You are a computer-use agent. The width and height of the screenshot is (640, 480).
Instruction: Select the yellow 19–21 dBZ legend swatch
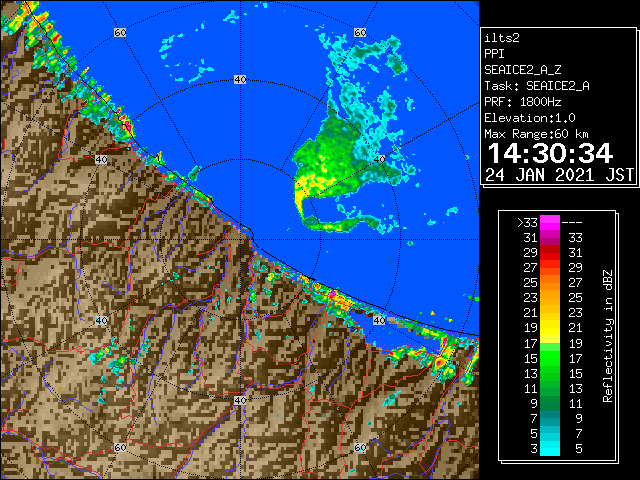(550, 328)
